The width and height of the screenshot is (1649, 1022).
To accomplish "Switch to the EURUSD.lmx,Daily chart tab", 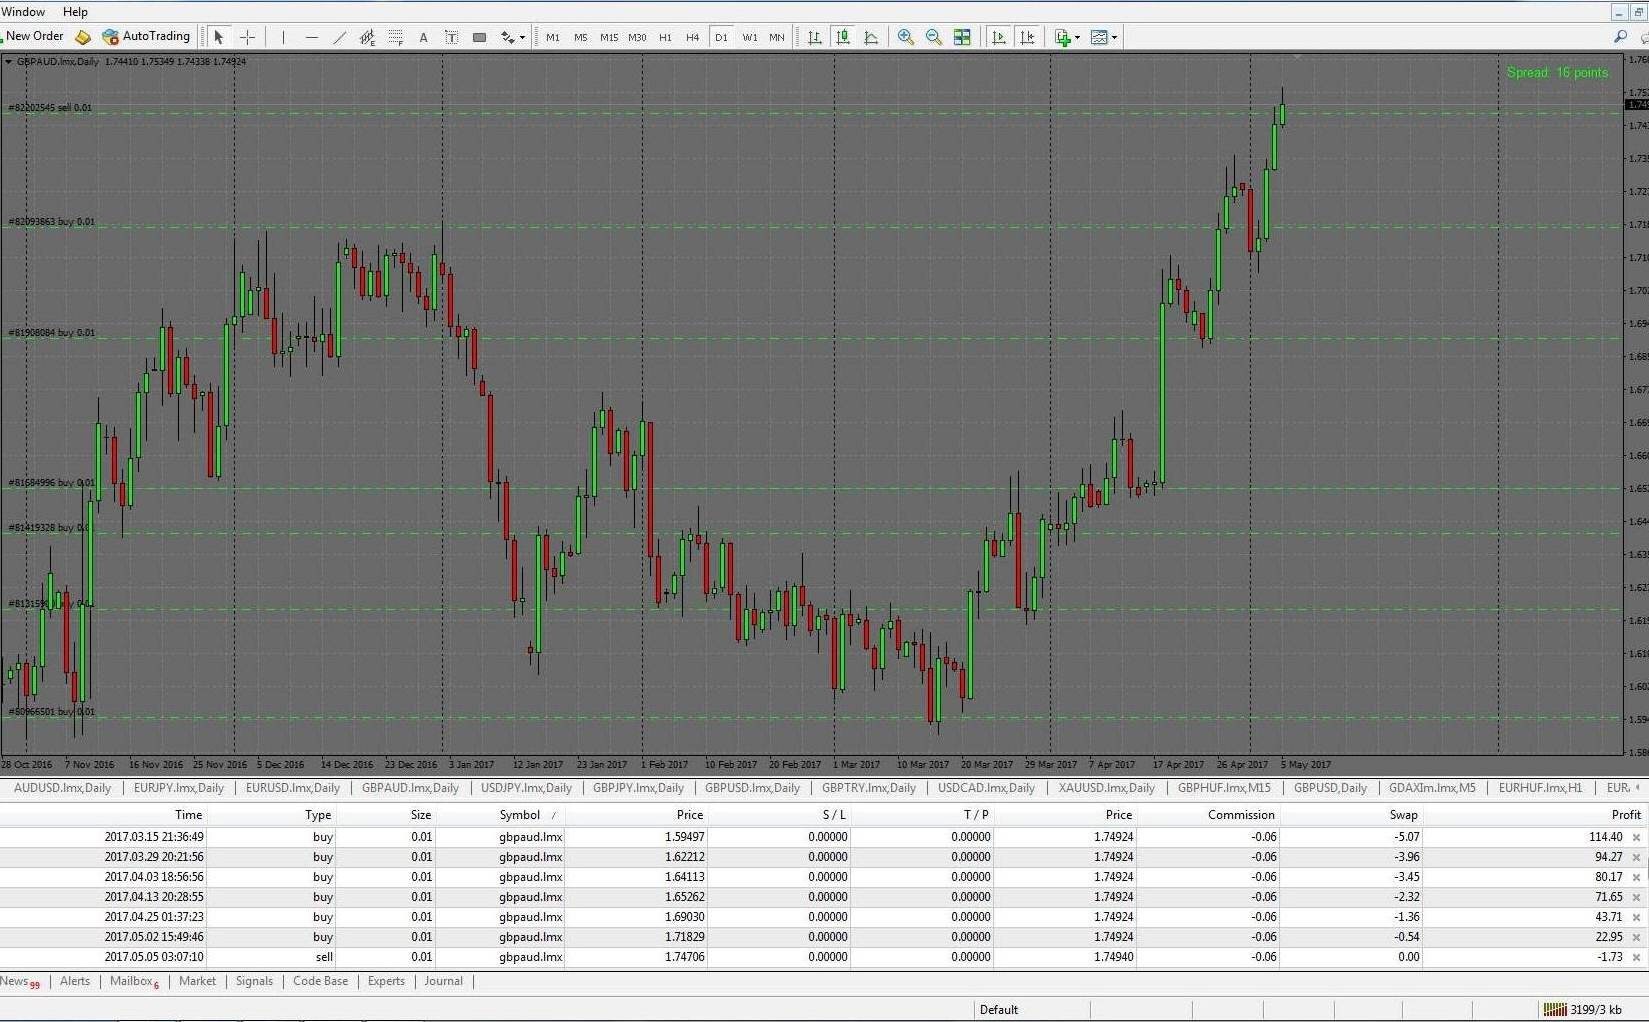I will 292,788.
